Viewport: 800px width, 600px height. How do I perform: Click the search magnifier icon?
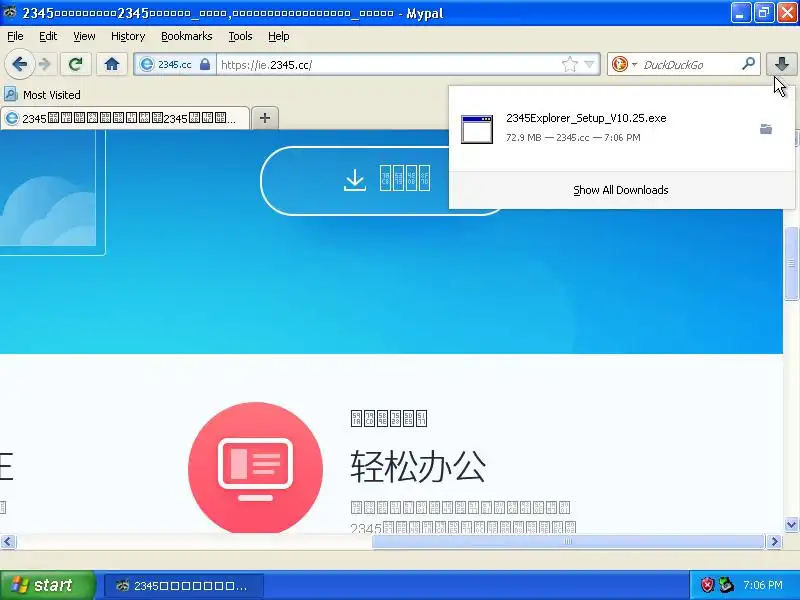(x=748, y=64)
